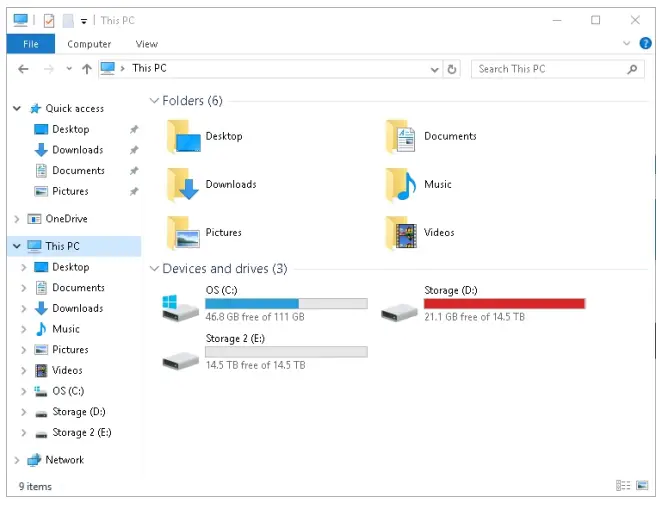Go back with the Back arrow
The image size is (662, 511).
pyautogui.click(x=23, y=69)
